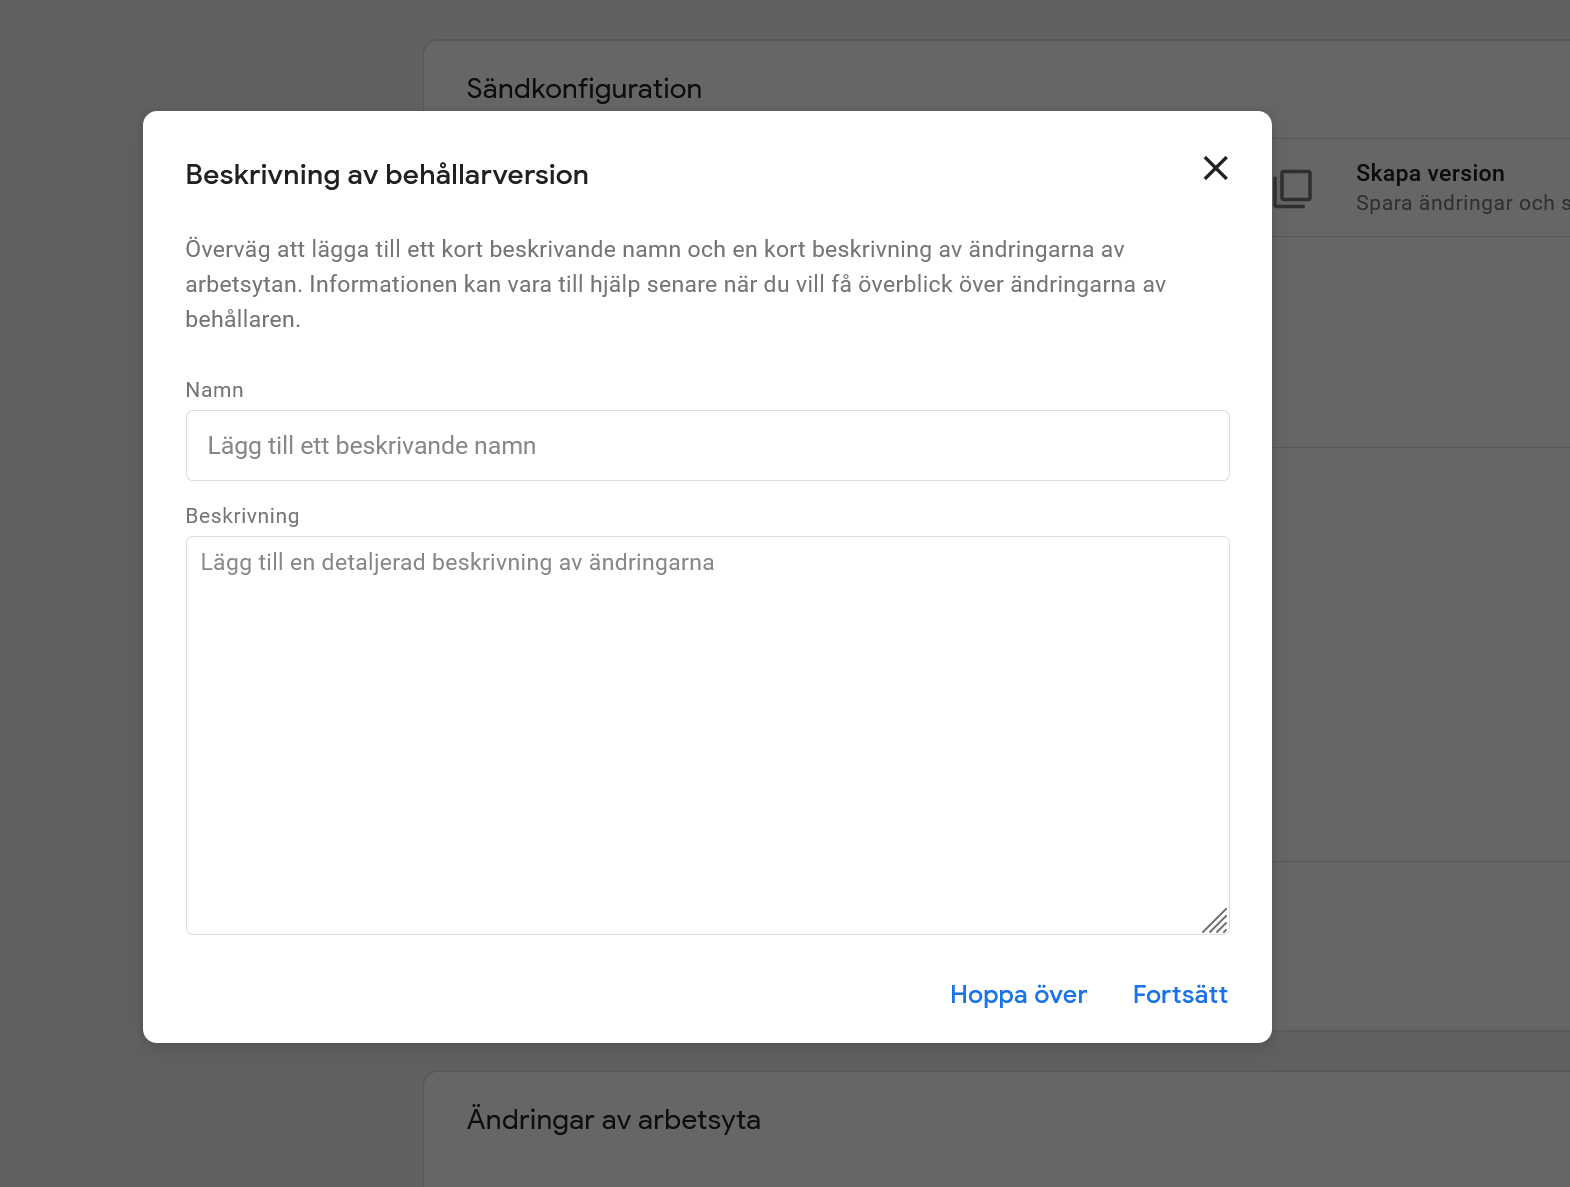Click the textarea resize handle
Image resolution: width=1570 pixels, height=1187 pixels.
[x=1217, y=922]
